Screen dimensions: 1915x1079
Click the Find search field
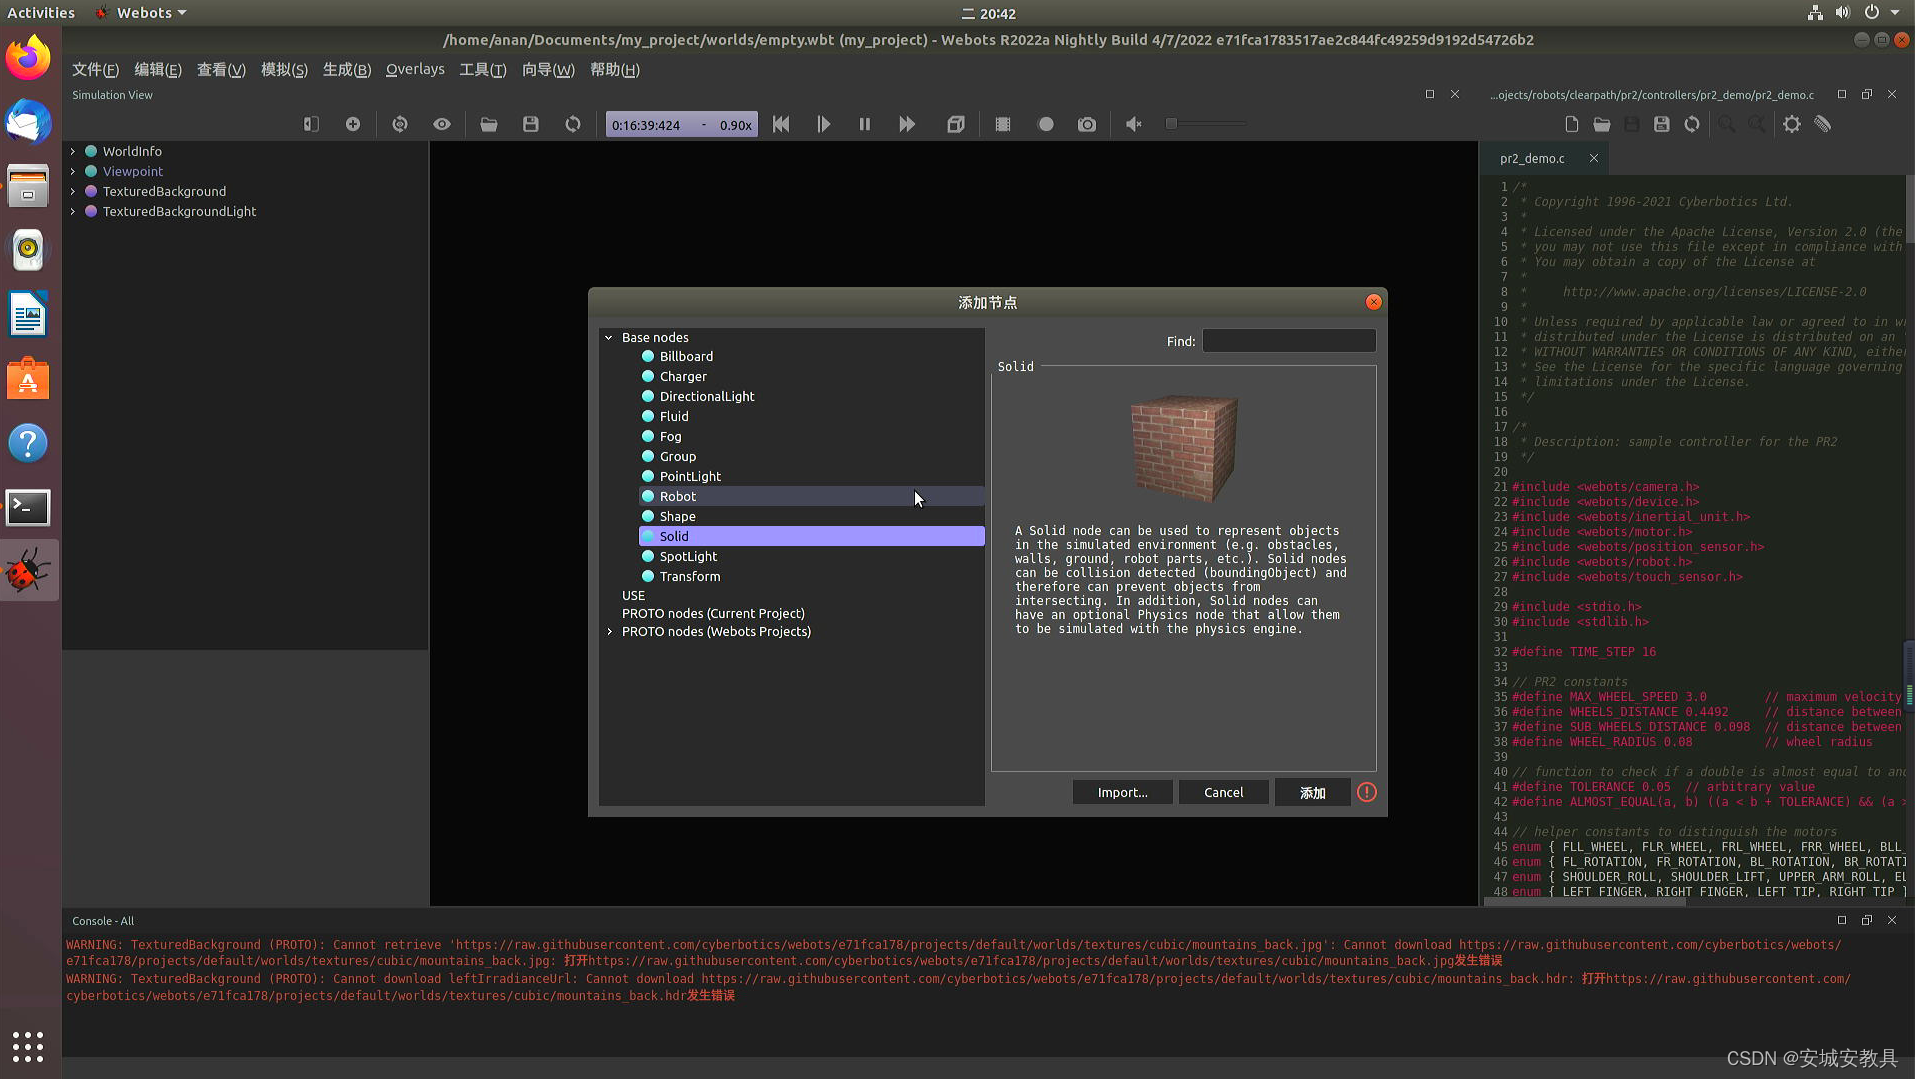click(x=1289, y=341)
